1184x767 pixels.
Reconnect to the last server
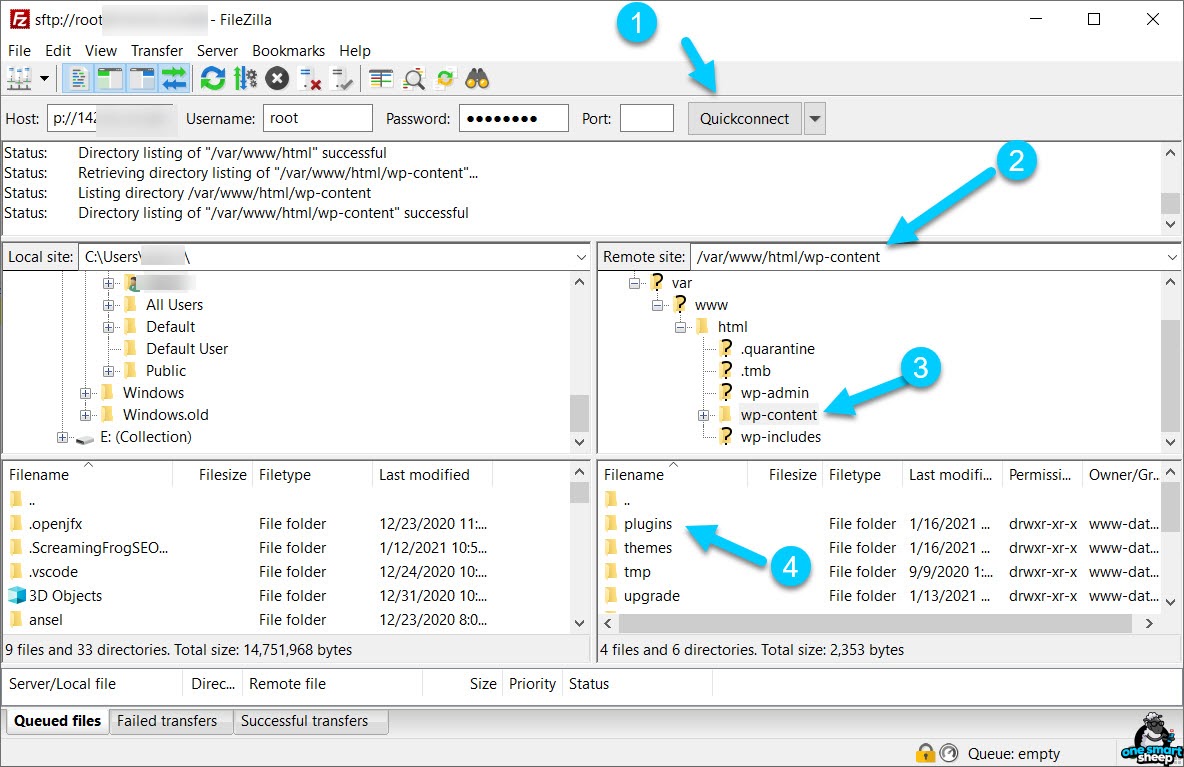point(342,79)
